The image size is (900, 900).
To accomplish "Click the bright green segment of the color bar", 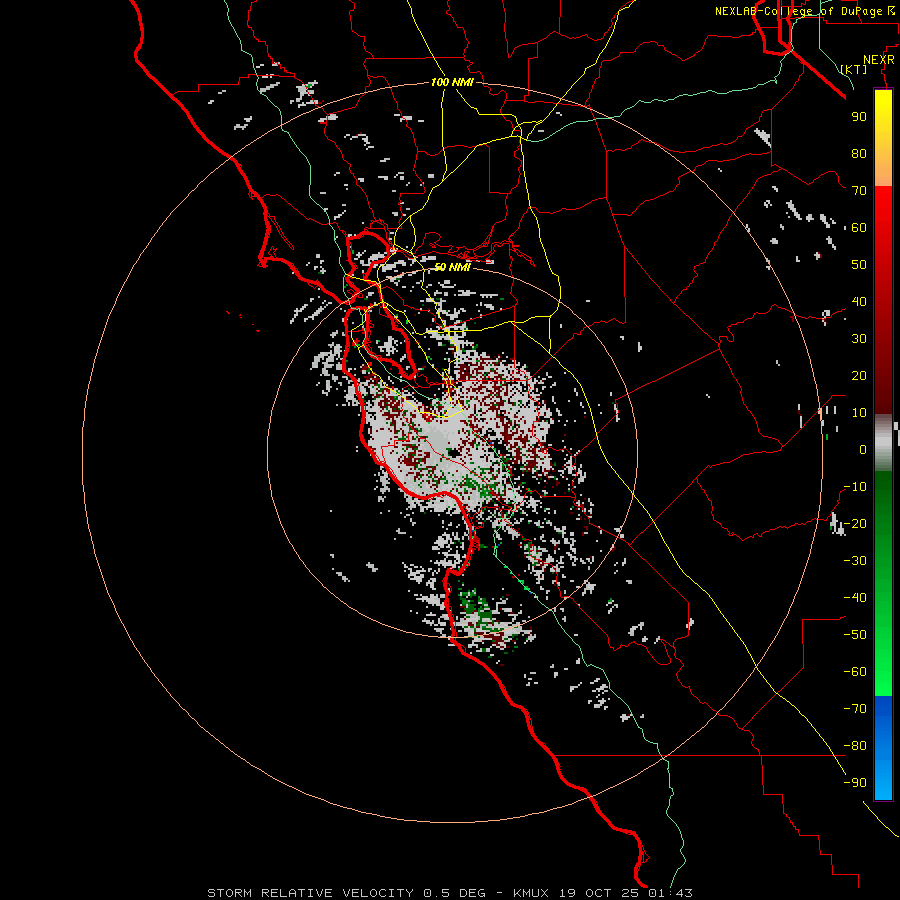I will (x=883, y=660).
